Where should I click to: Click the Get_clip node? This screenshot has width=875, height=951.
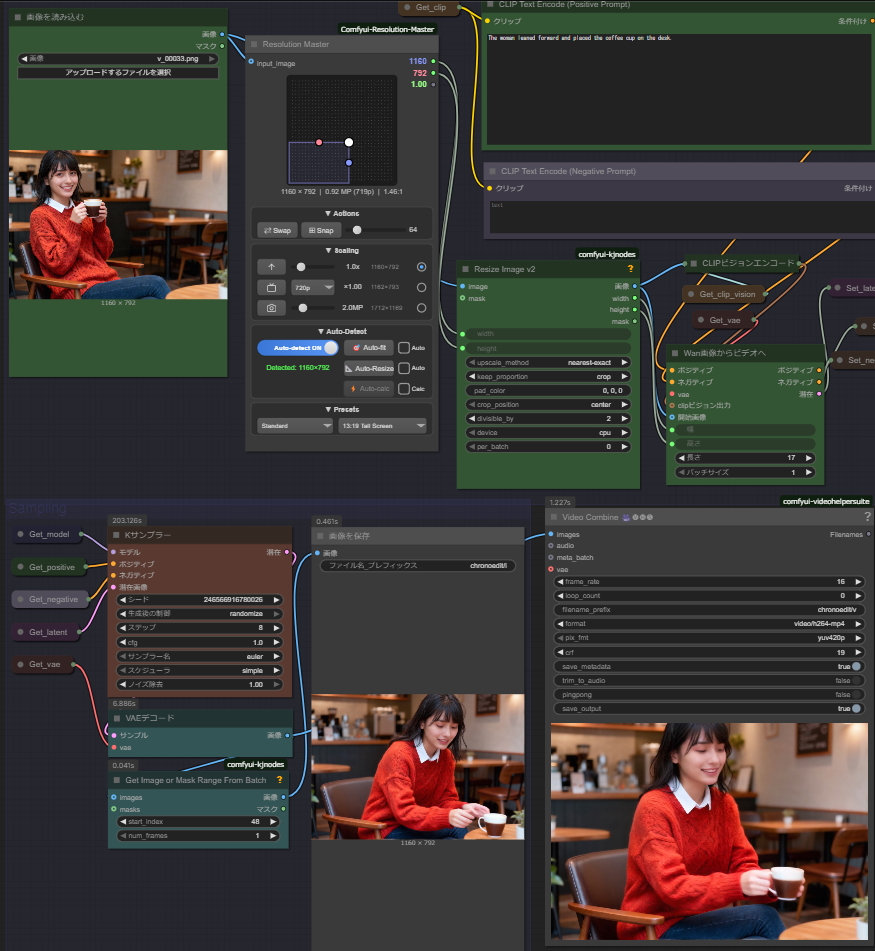[x=431, y=7]
